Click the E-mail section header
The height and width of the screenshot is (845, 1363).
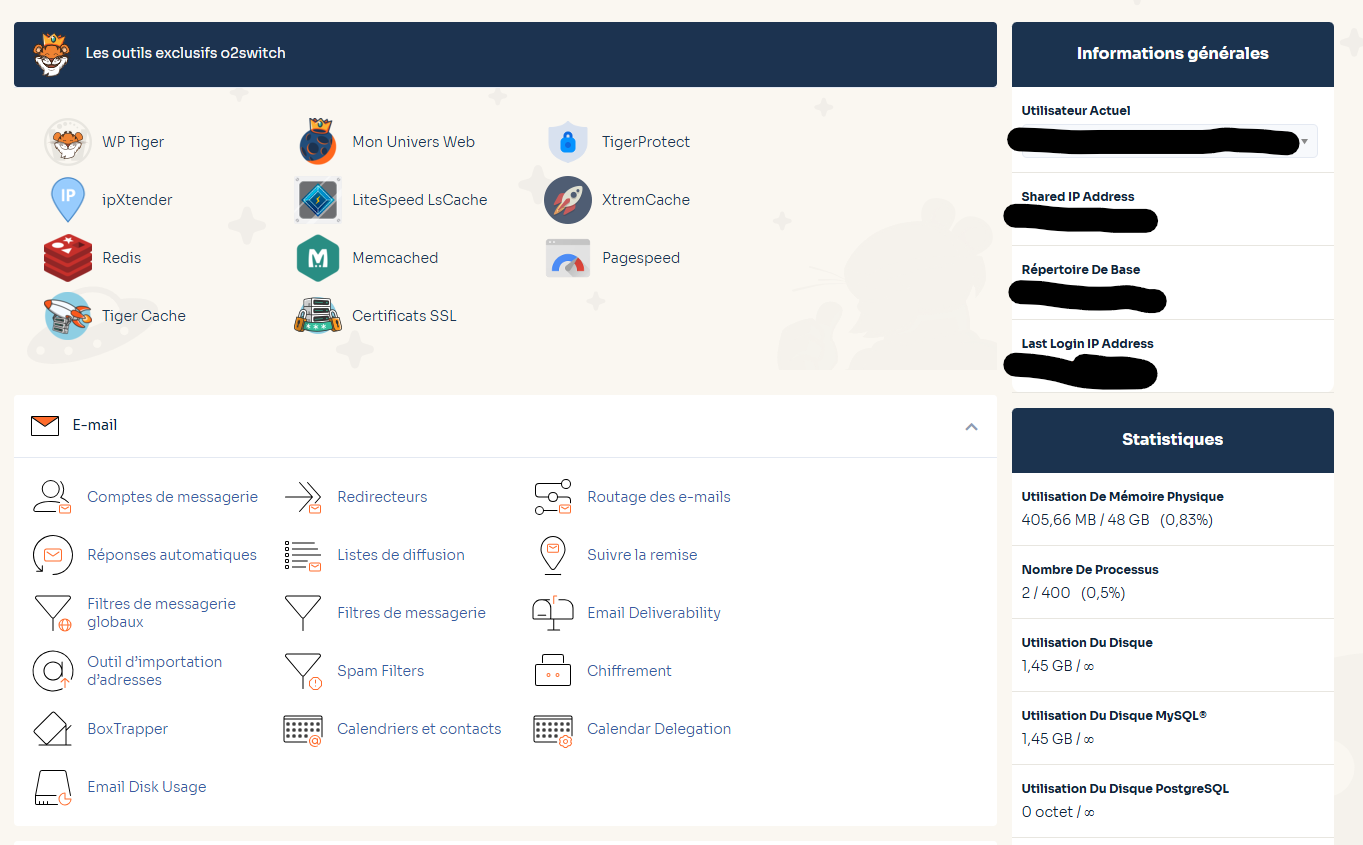pos(95,426)
